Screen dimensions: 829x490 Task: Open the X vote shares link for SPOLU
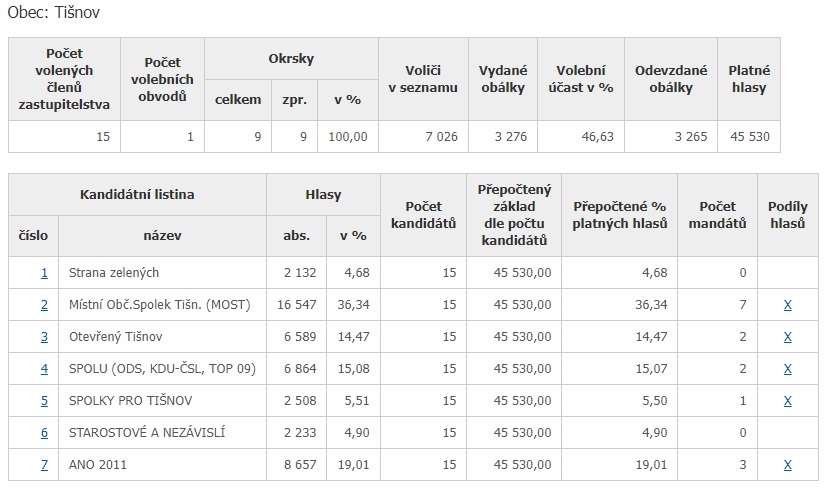(x=788, y=368)
